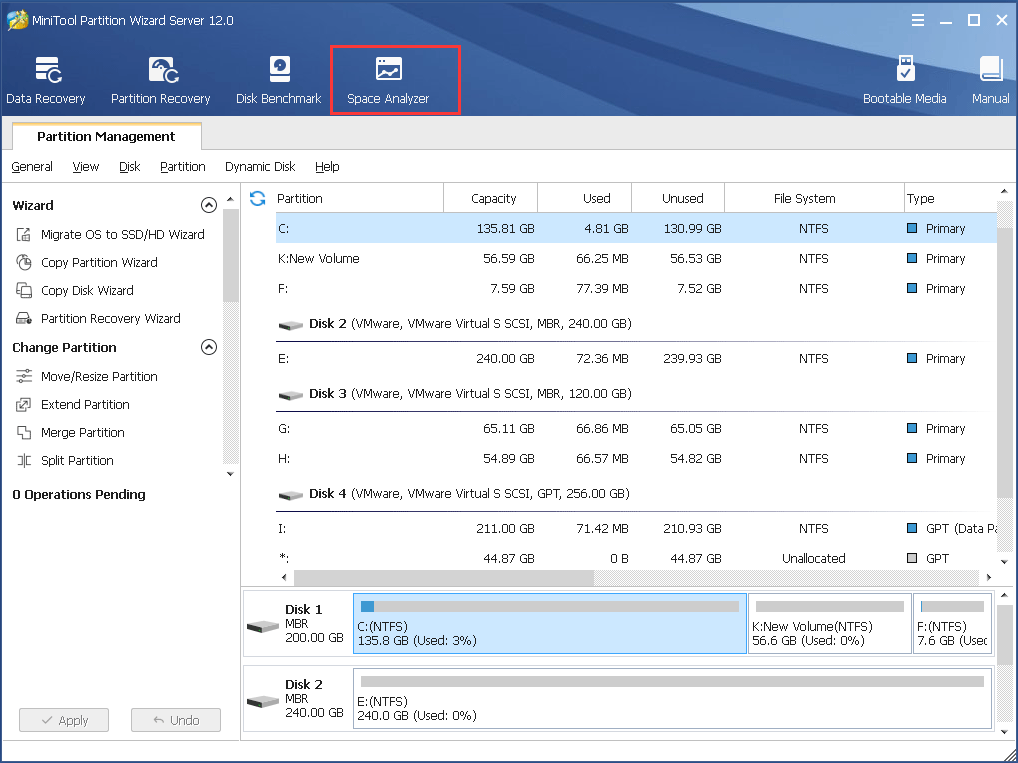
Task: Click the Disk 2 drive icon in the partition list
Action: 291,325
